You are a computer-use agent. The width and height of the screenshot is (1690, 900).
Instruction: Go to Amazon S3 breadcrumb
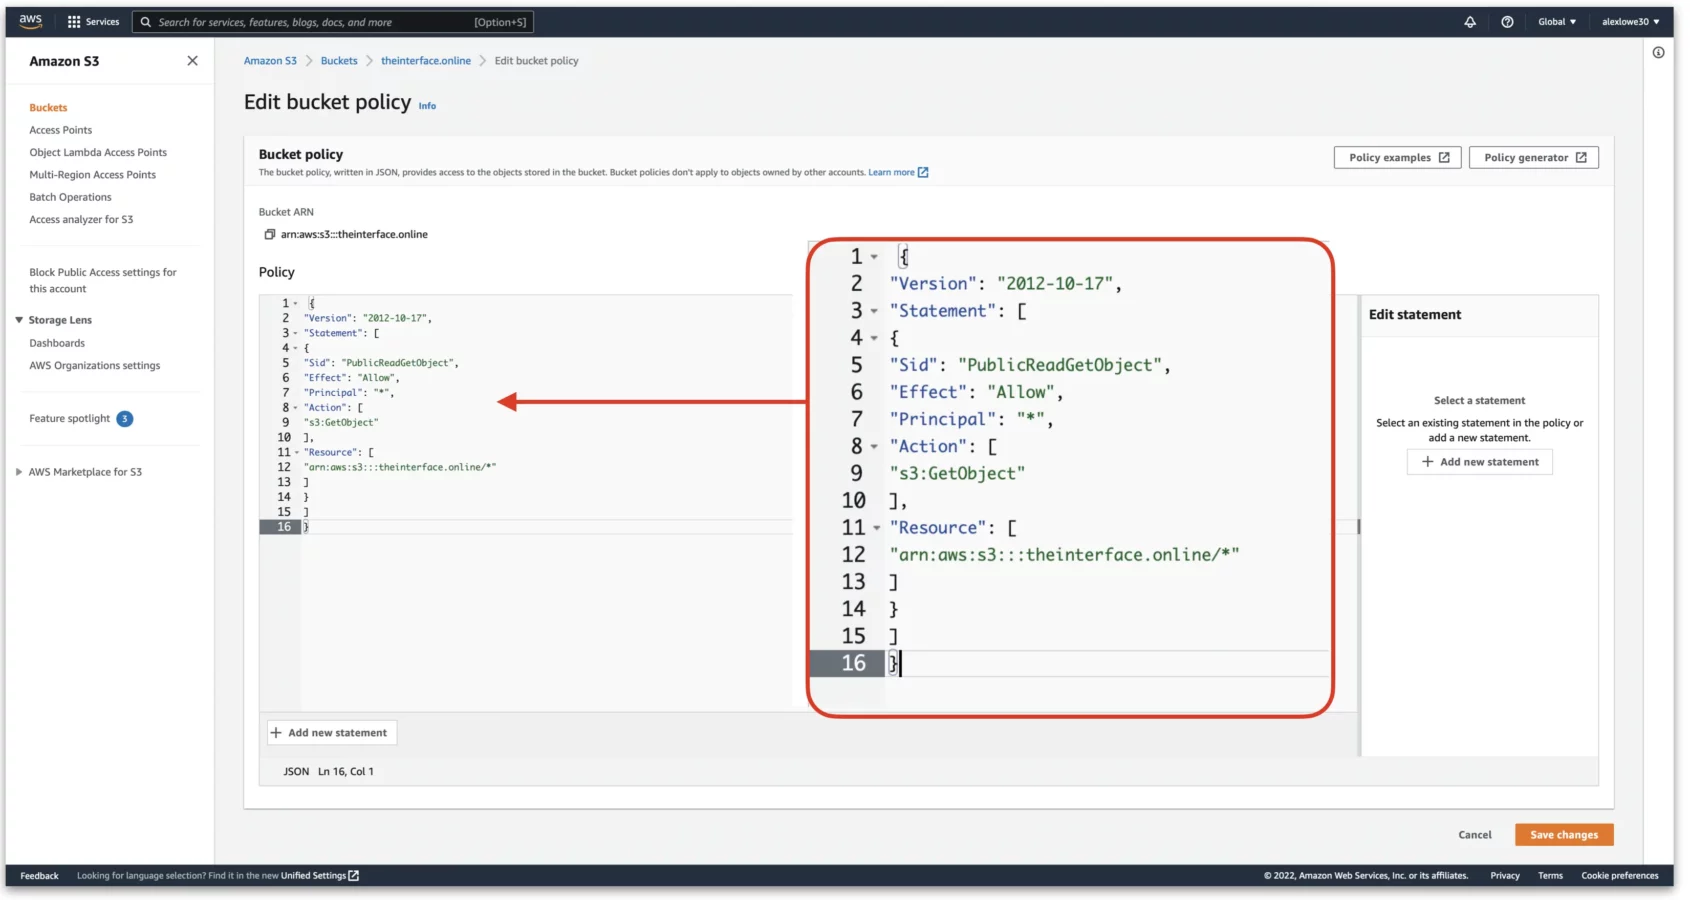coord(270,61)
